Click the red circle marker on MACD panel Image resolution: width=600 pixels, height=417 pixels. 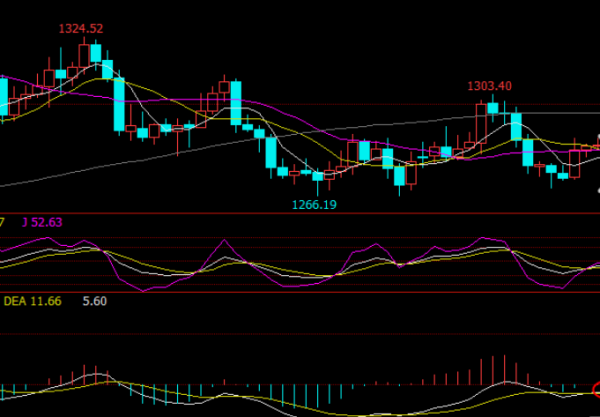596,388
